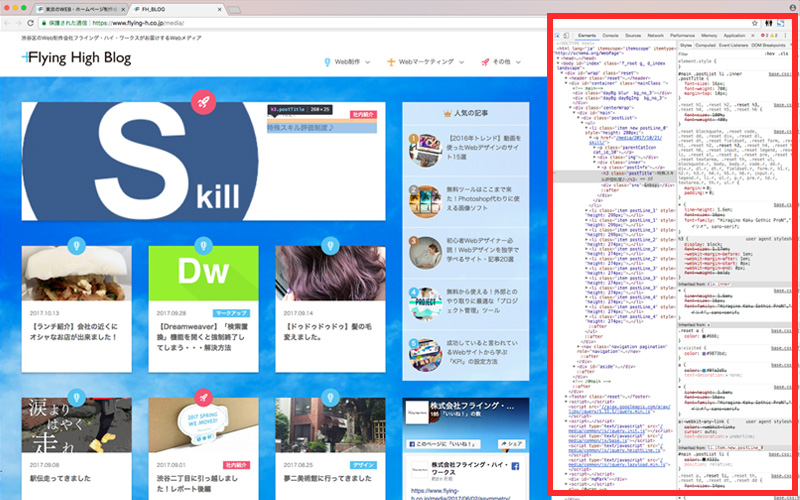Expand the div id="aside" node

click(x=574, y=366)
